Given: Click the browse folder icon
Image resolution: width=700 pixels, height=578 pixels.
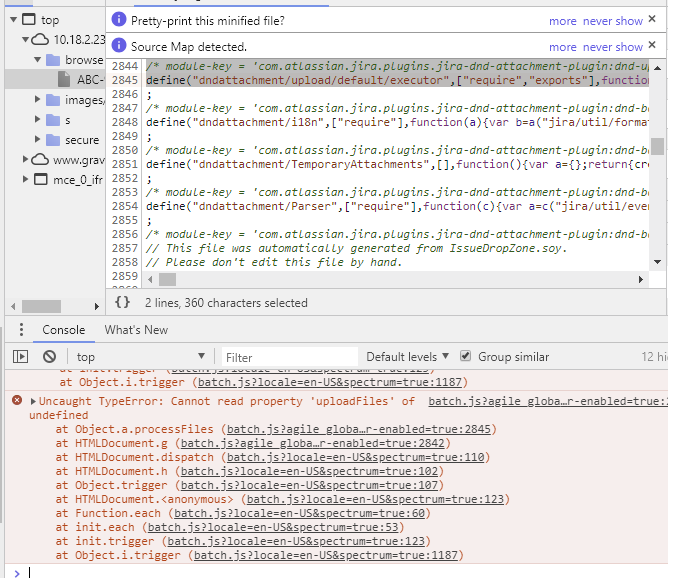Looking at the screenshot, I should pyautogui.click(x=53, y=60).
